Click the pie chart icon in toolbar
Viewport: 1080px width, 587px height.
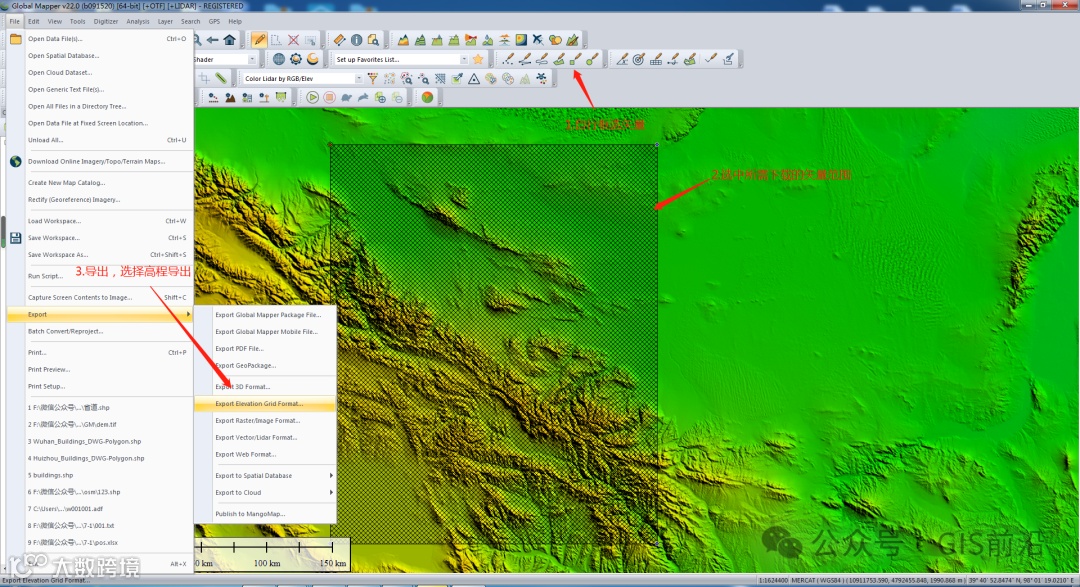[x=427, y=97]
